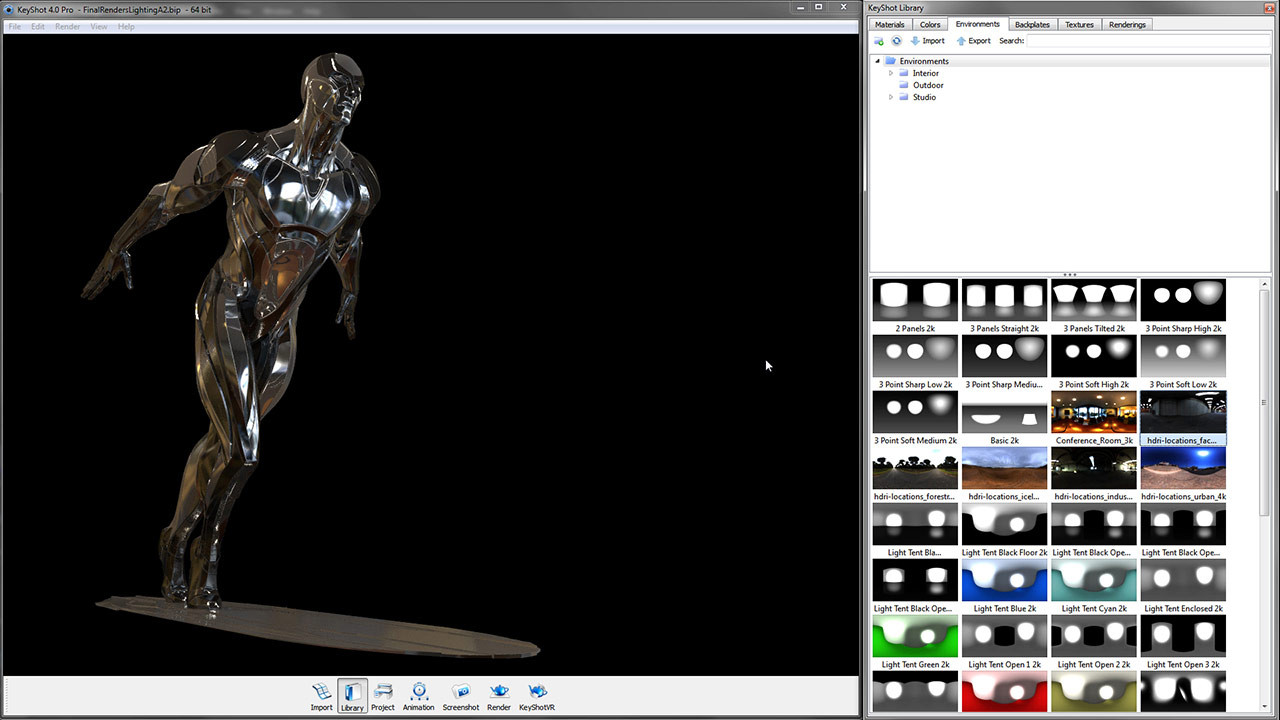Launch the KeyShotVR wizard
1280x720 pixels.
[536, 695]
